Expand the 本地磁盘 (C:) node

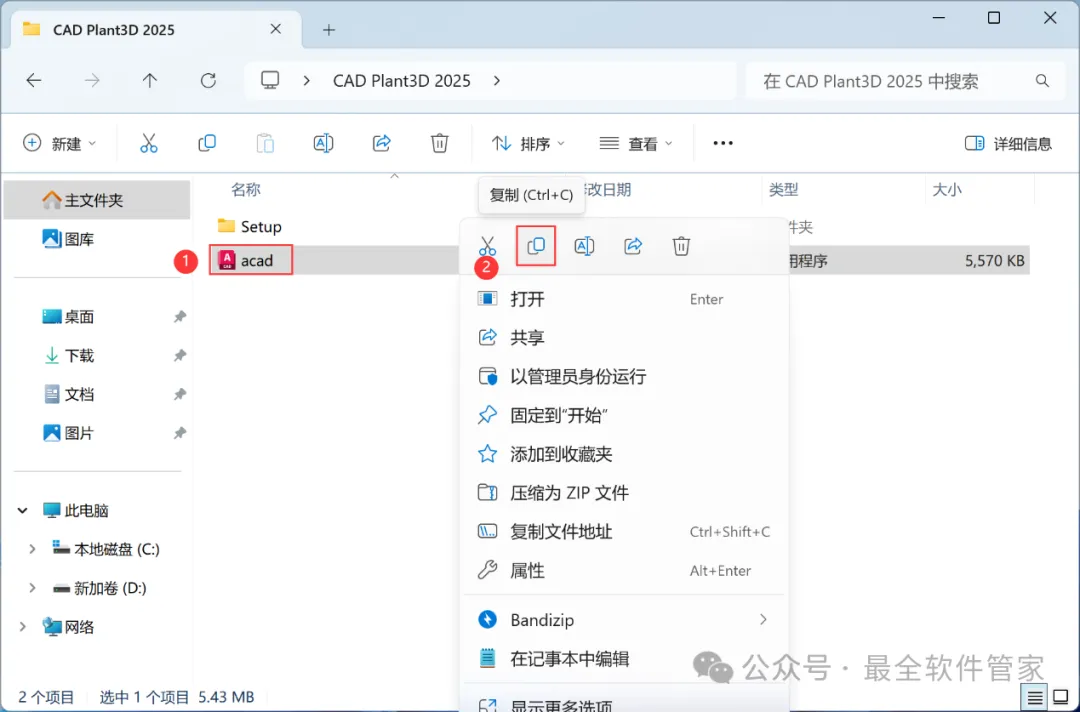click(32, 549)
